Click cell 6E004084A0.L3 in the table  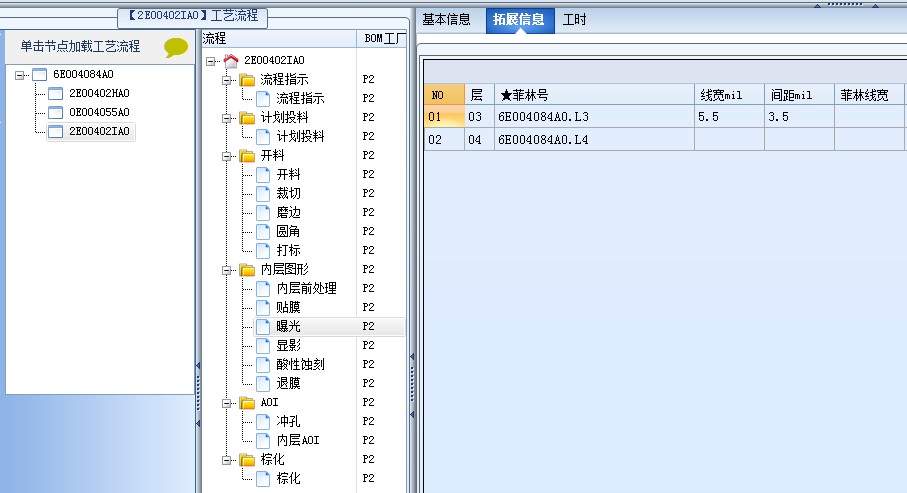[x=595, y=117]
